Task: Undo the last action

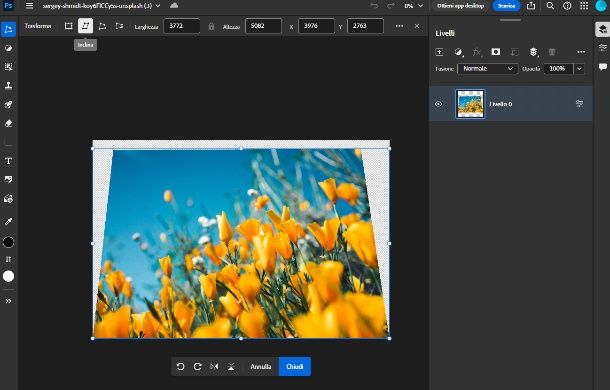Action: [374, 6]
